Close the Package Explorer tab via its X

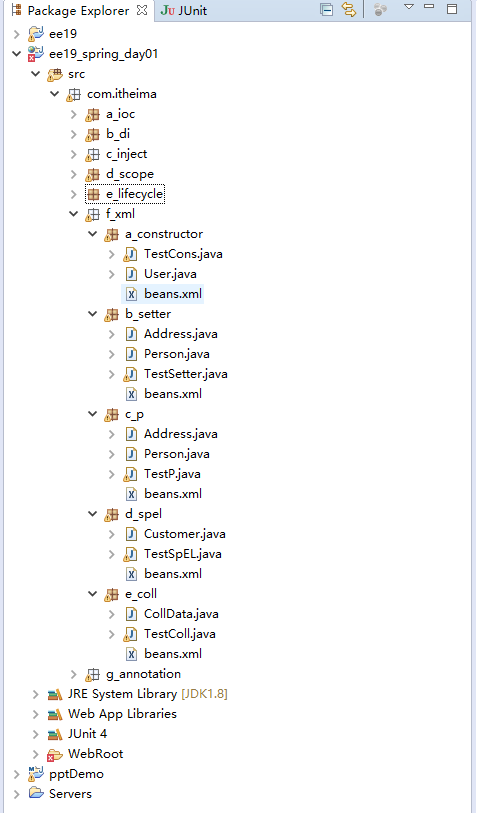(x=142, y=10)
